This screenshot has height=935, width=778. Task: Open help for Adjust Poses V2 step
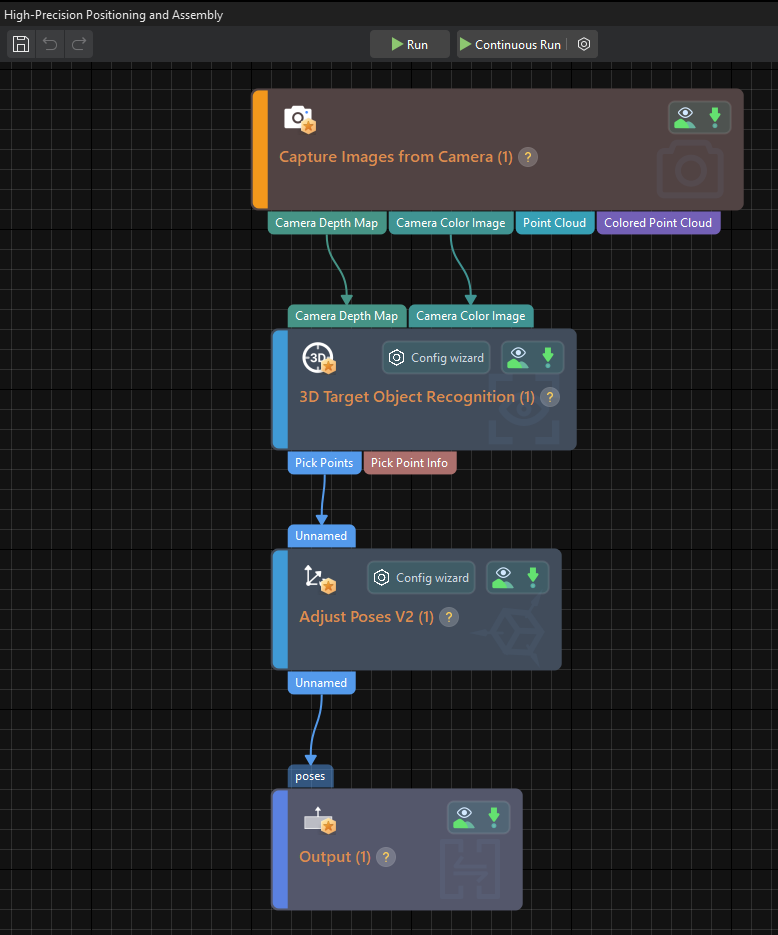[450, 617]
